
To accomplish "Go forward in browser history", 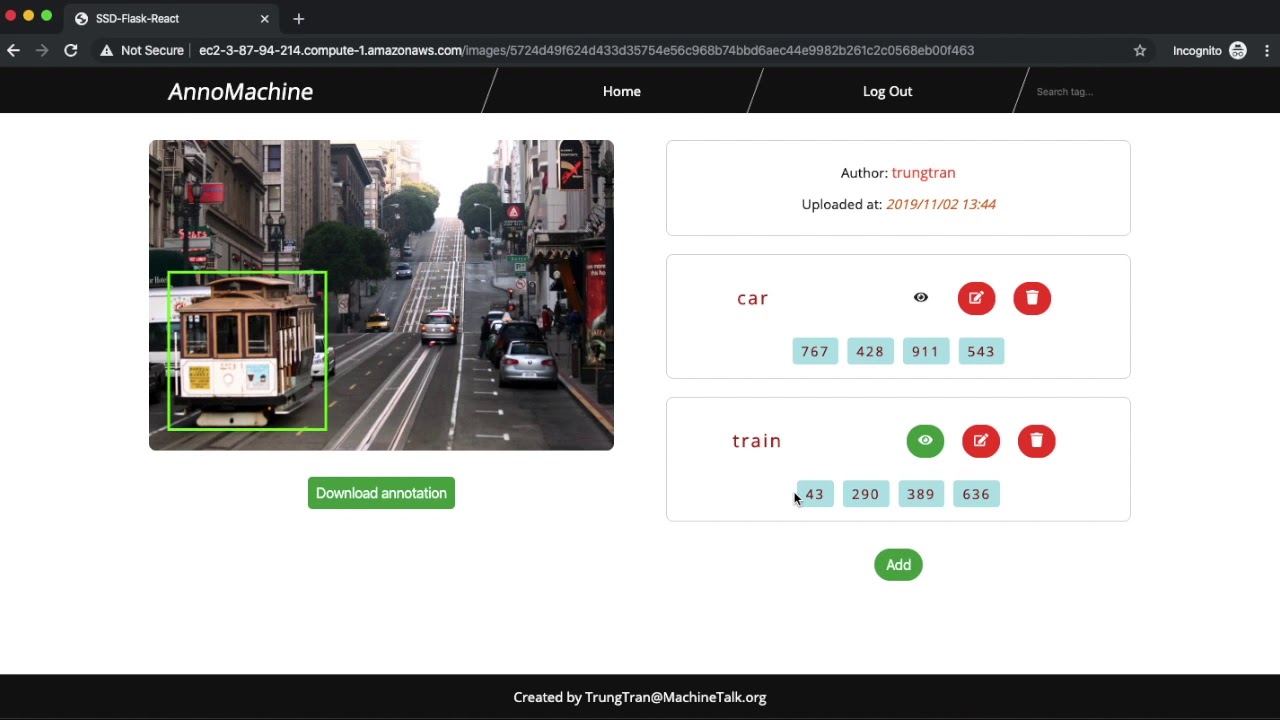I will click(x=42, y=50).
